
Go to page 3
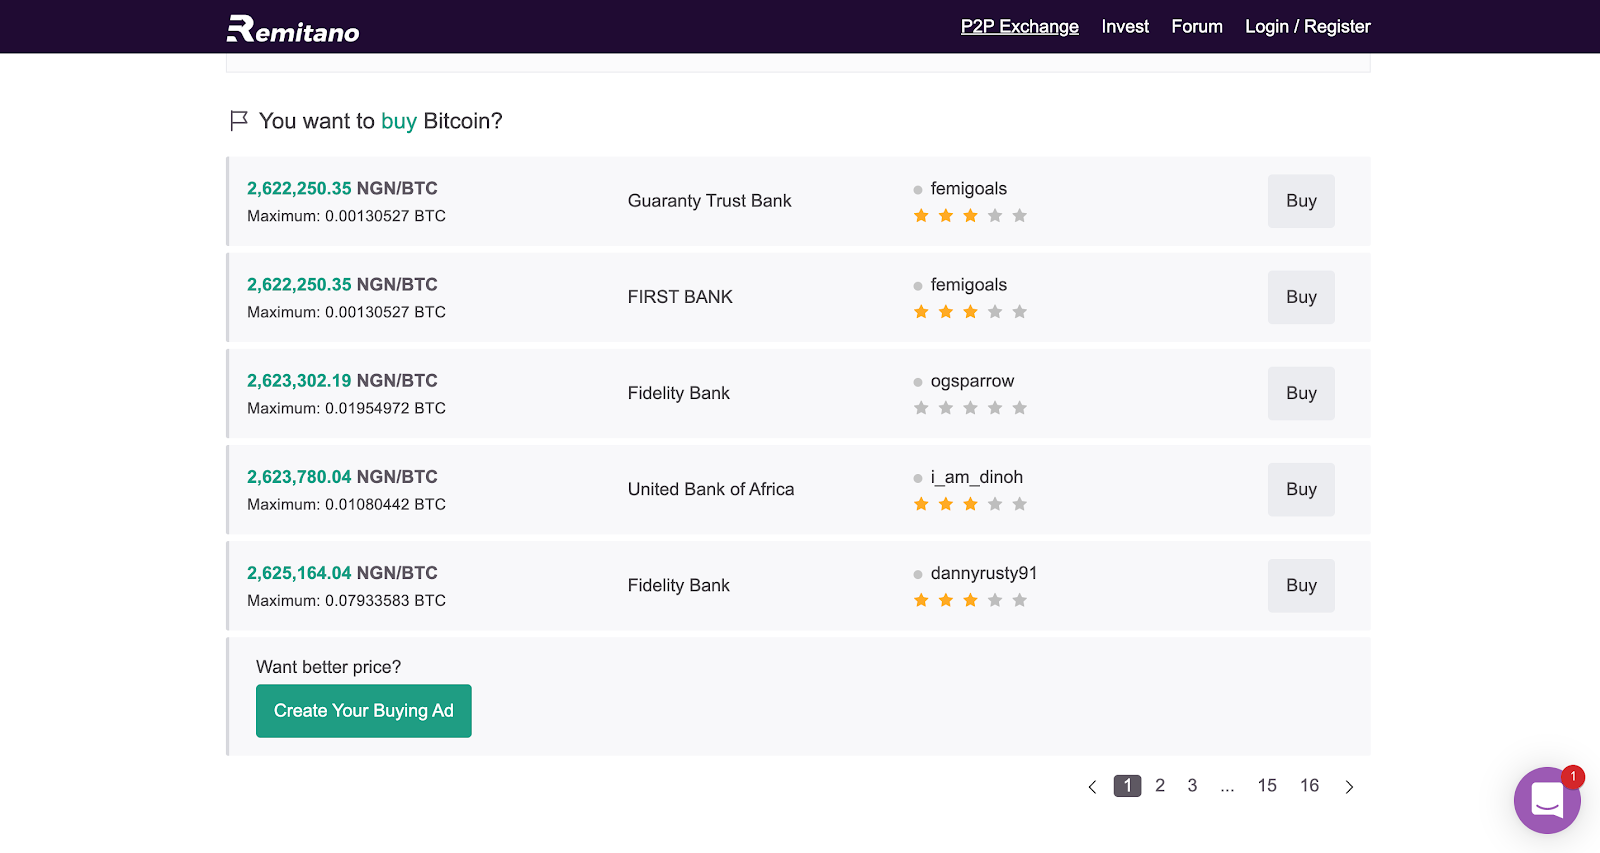pos(1192,786)
